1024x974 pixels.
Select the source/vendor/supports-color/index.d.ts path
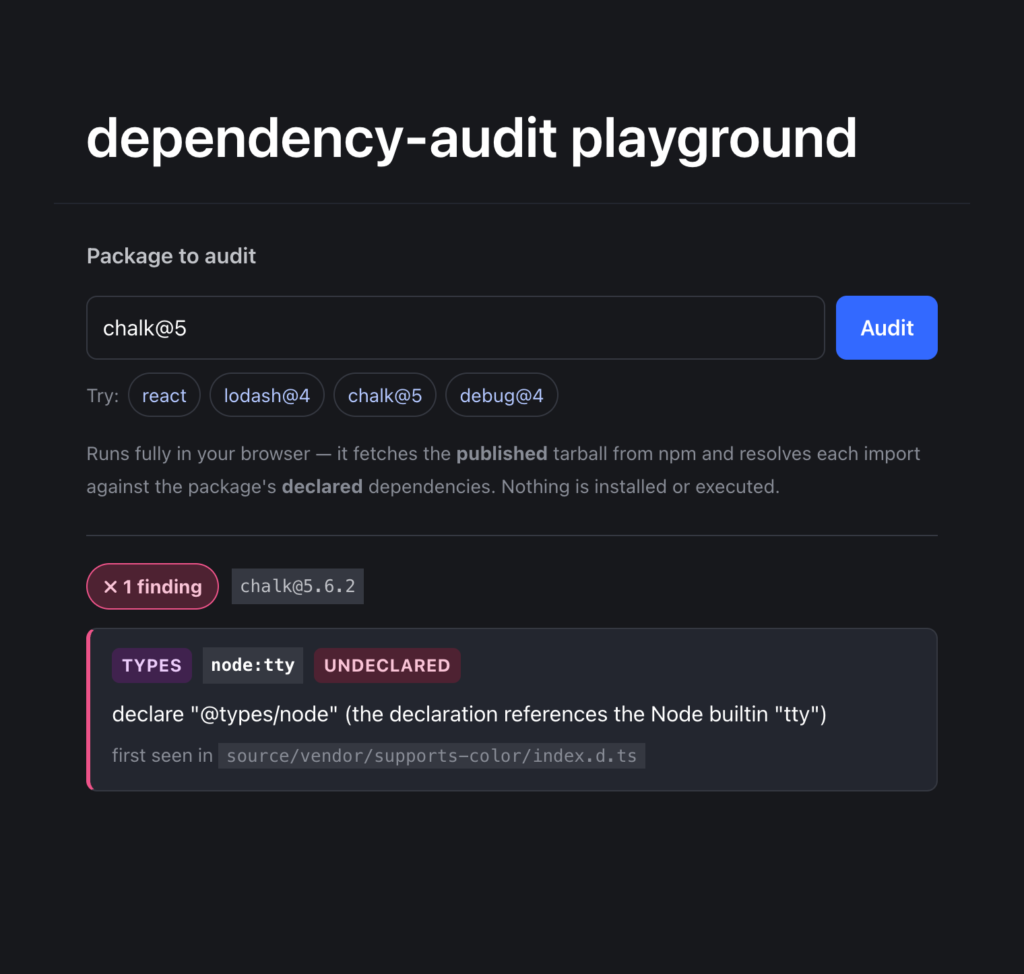coord(431,755)
